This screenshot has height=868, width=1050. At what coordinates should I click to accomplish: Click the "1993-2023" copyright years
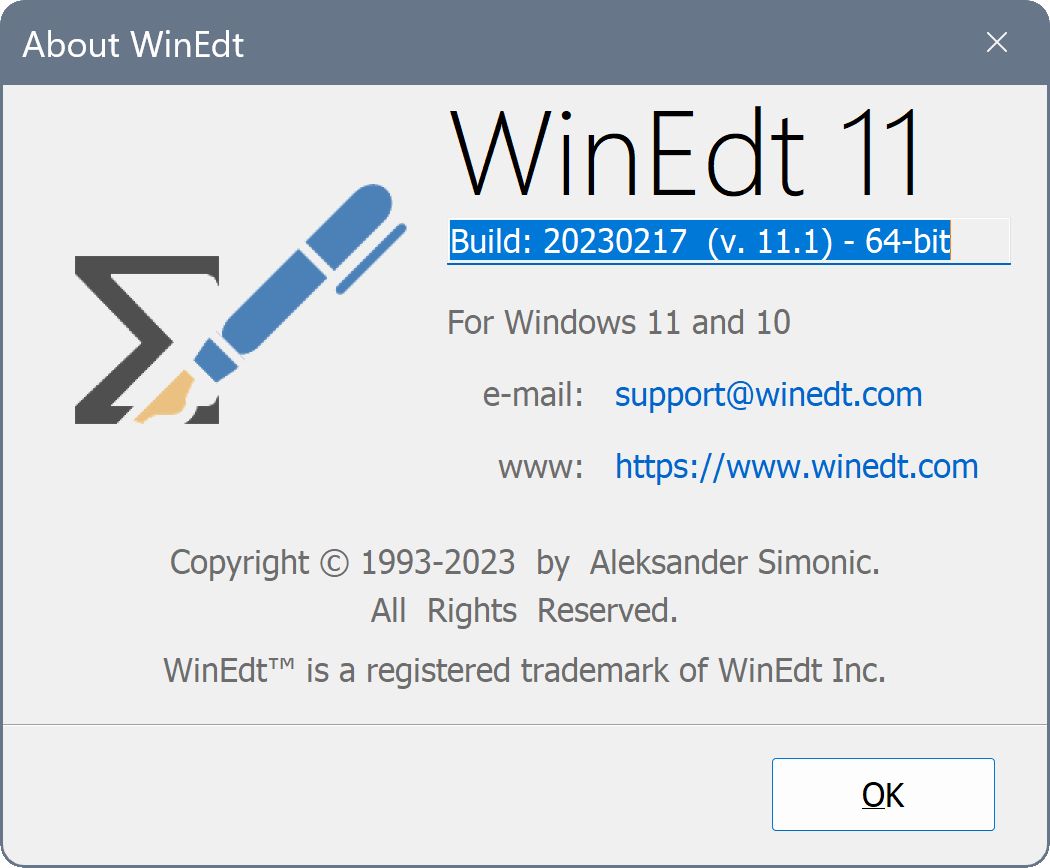tap(438, 563)
